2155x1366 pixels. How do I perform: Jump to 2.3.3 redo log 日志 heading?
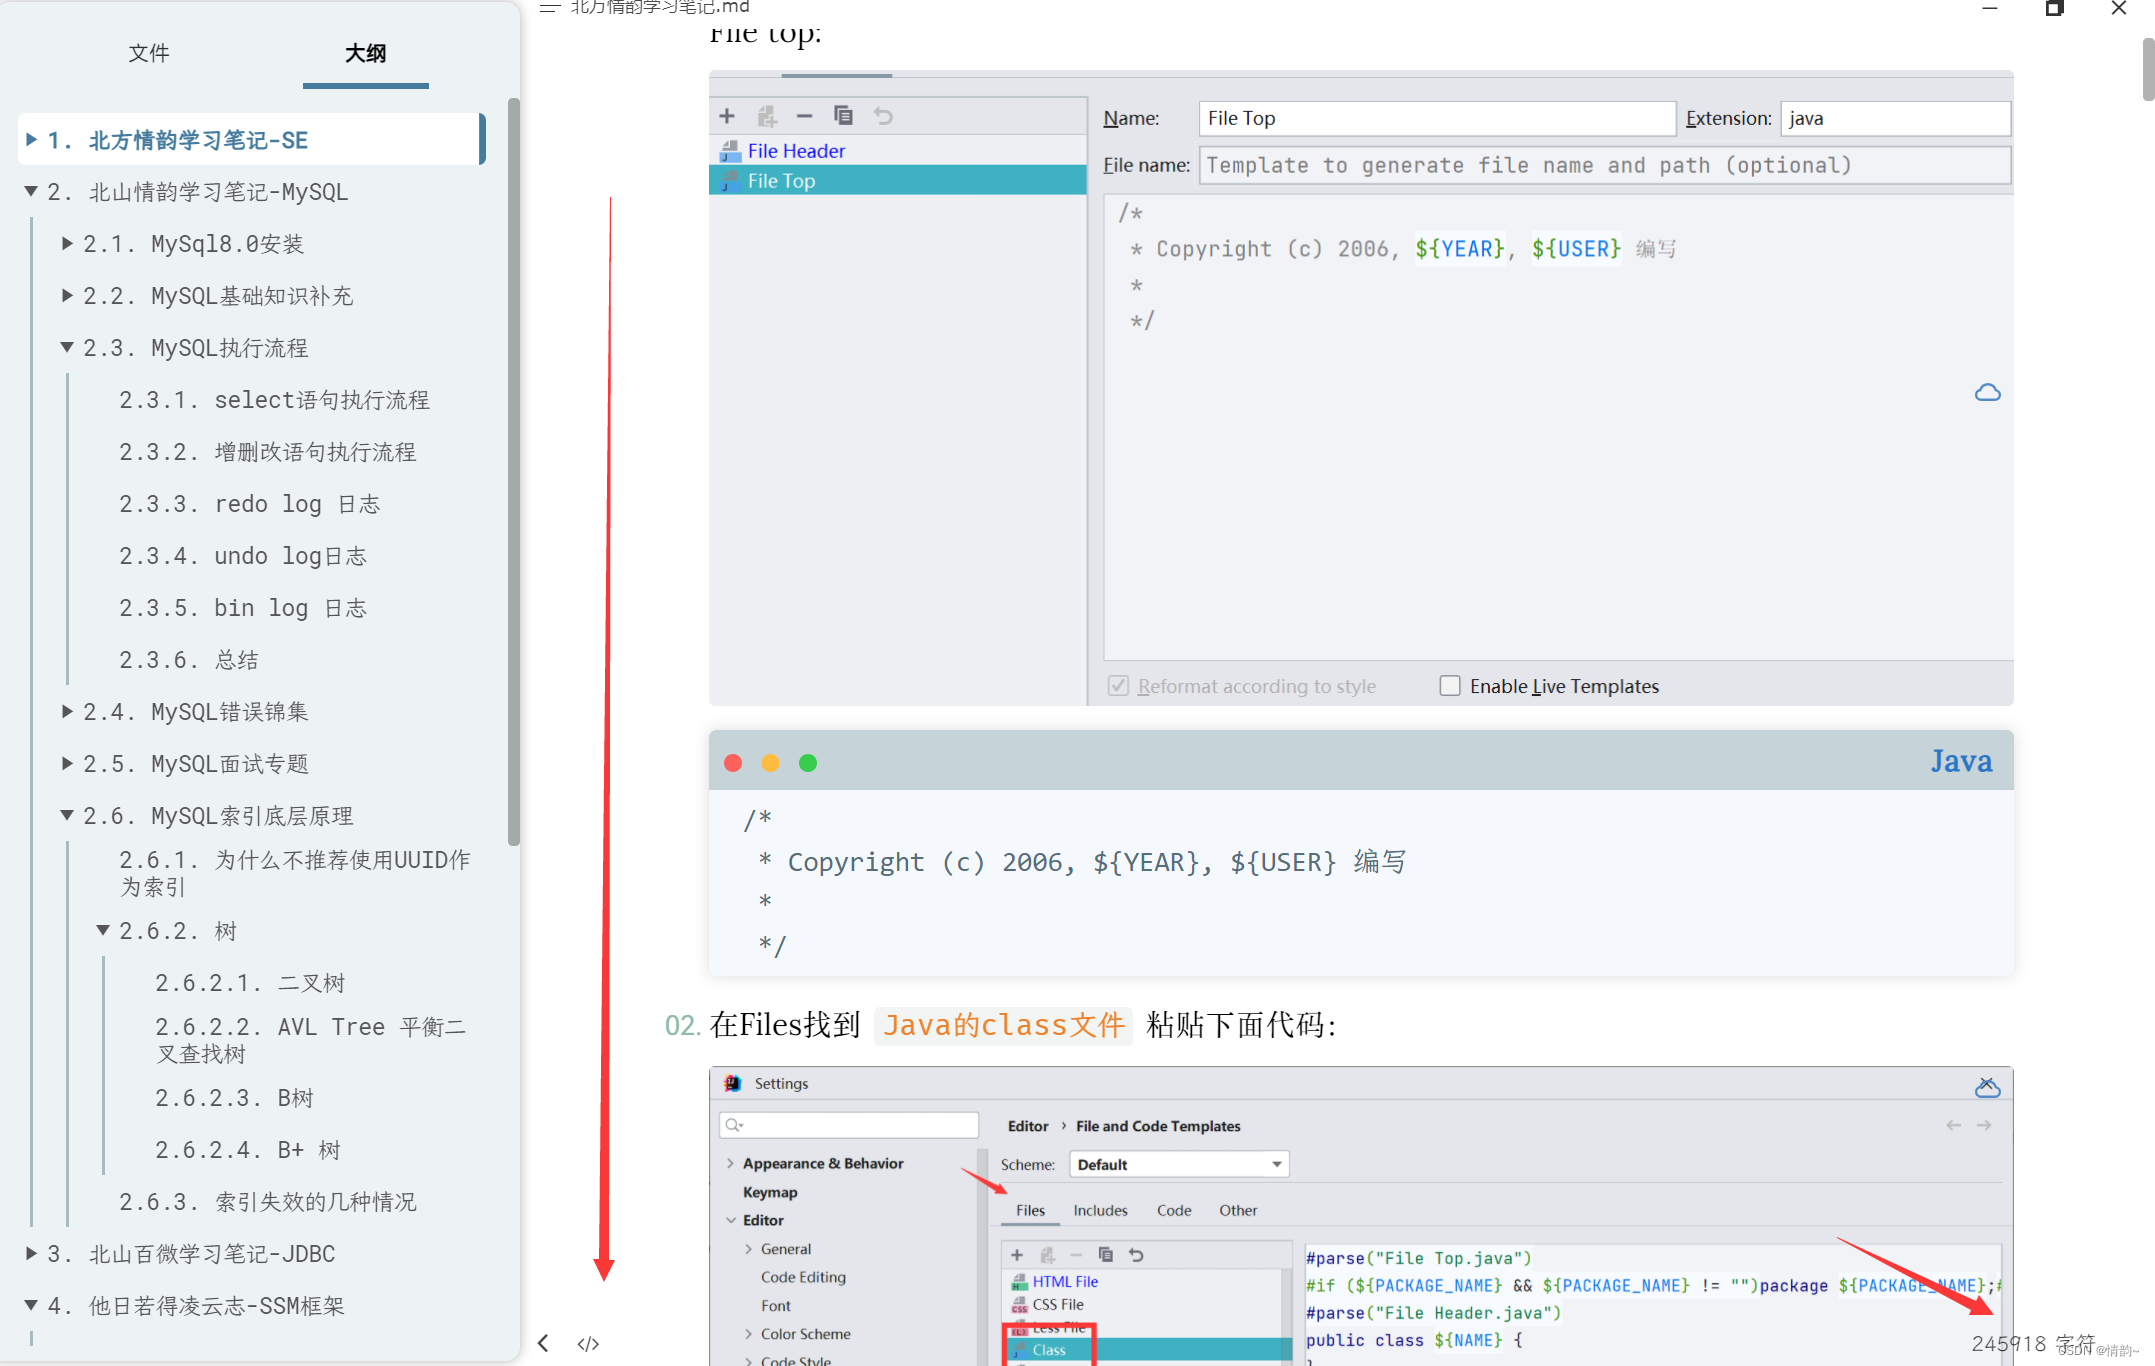[249, 504]
